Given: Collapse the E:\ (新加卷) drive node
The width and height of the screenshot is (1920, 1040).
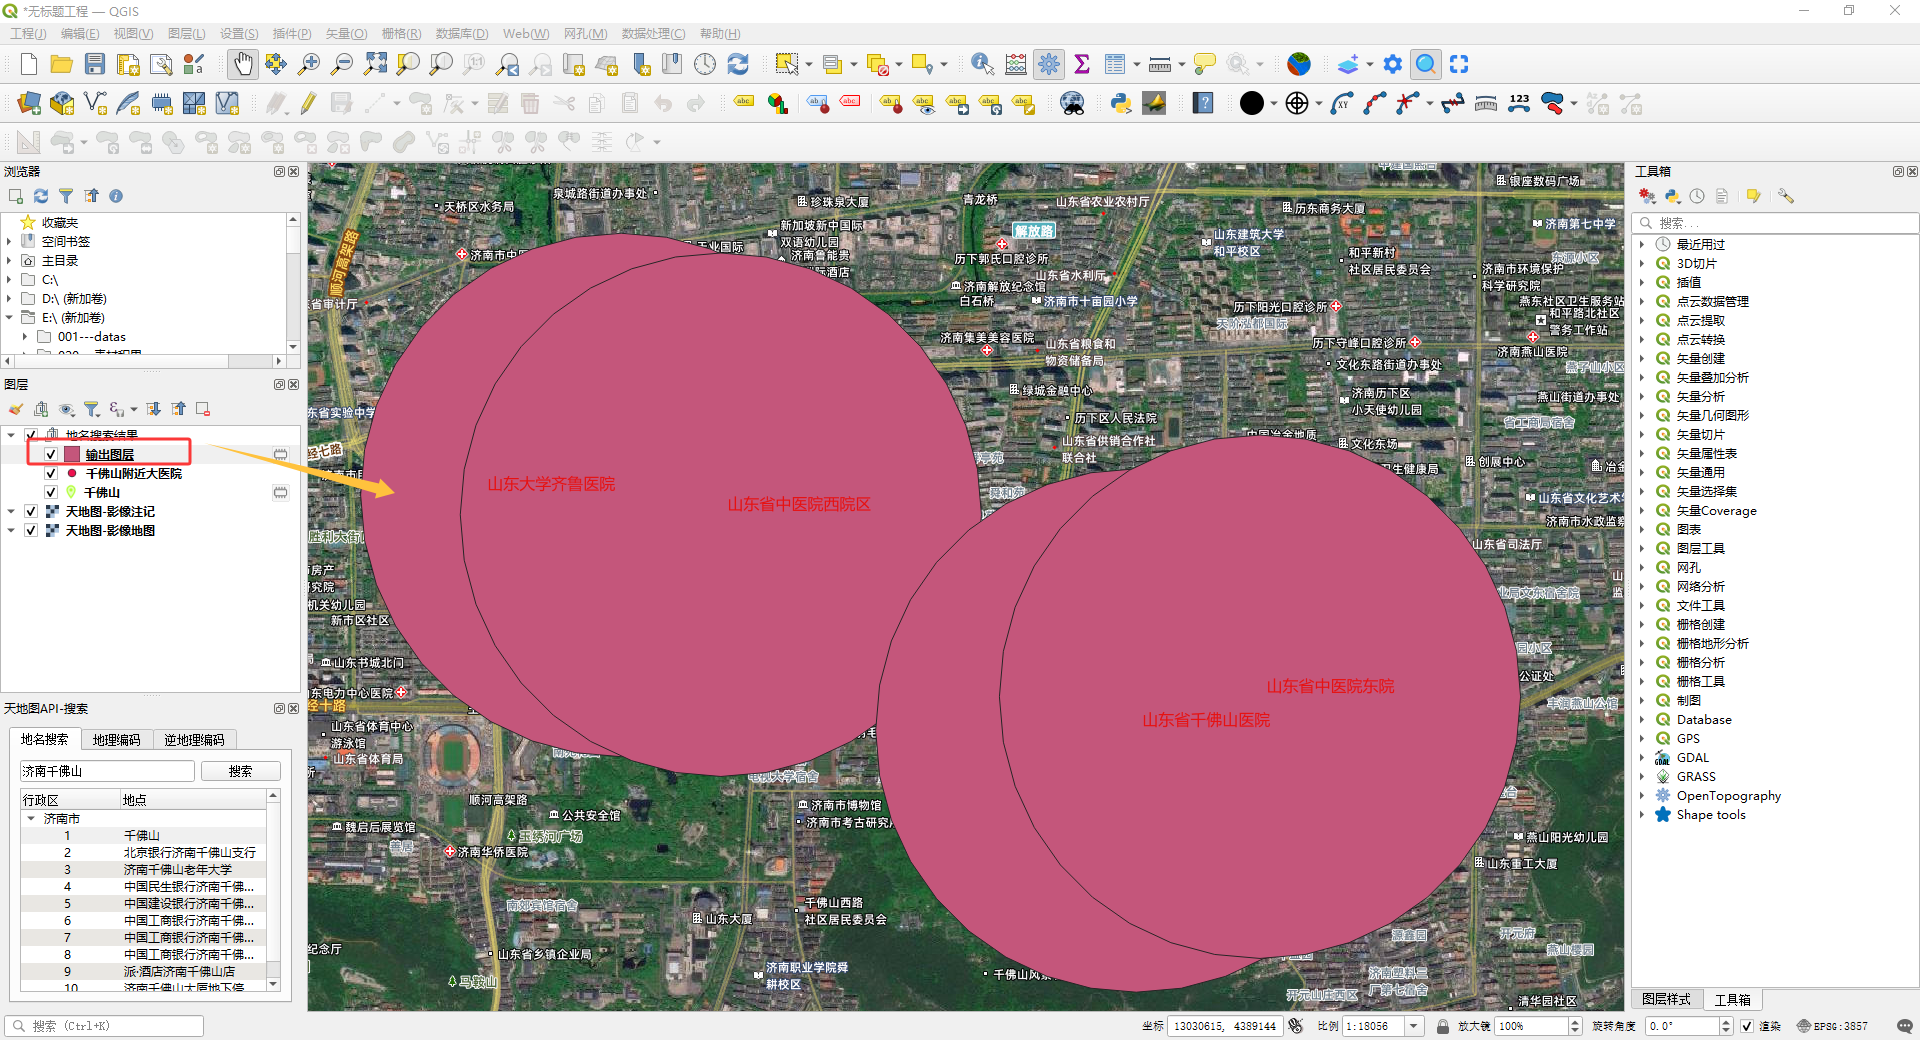Looking at the screenshot, I should 9,318.
